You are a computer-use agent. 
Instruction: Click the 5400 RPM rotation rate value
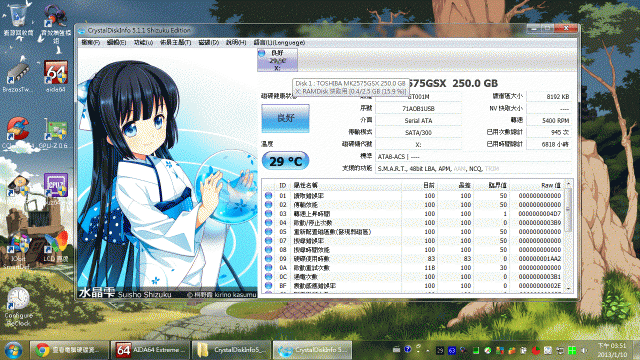pos(549,120)
